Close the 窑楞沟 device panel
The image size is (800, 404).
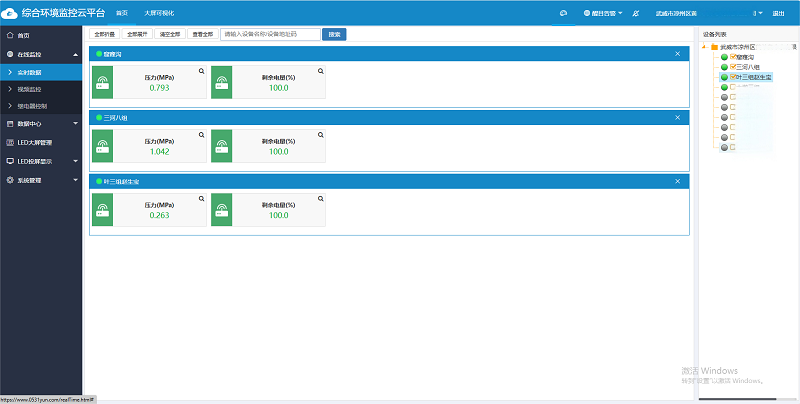[677, 53]
